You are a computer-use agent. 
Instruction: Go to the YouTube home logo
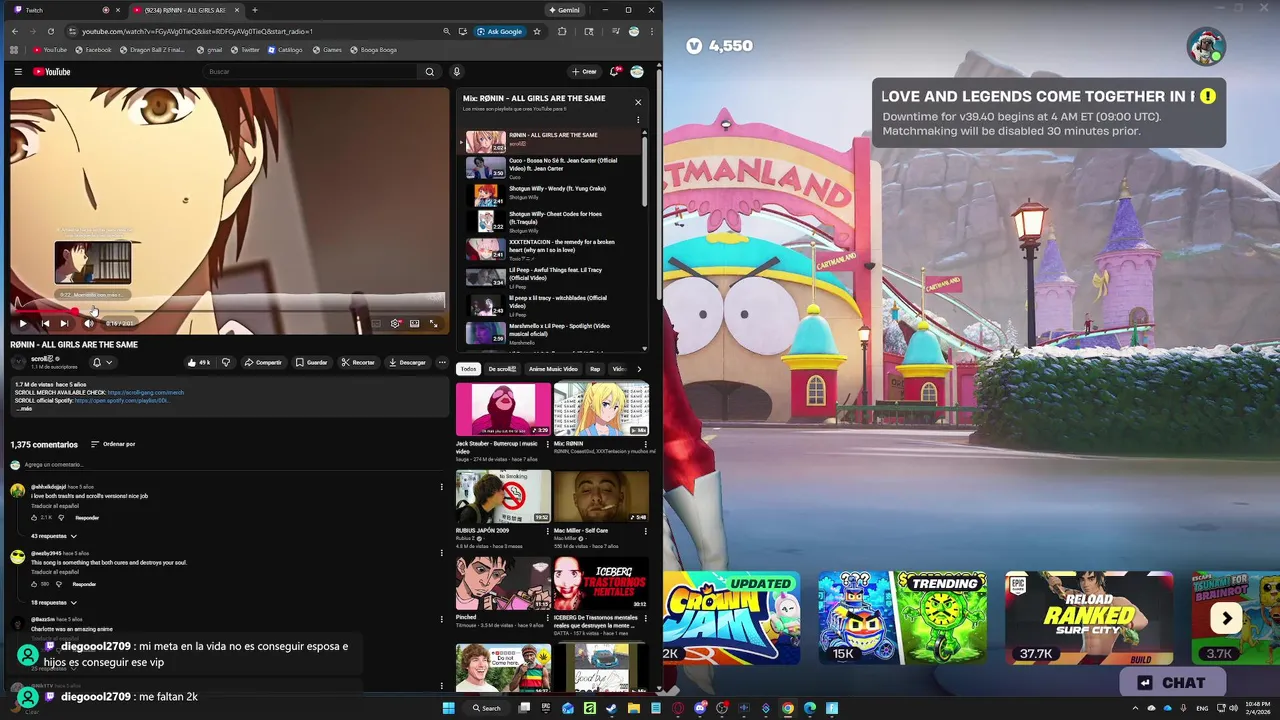point(52,72)
